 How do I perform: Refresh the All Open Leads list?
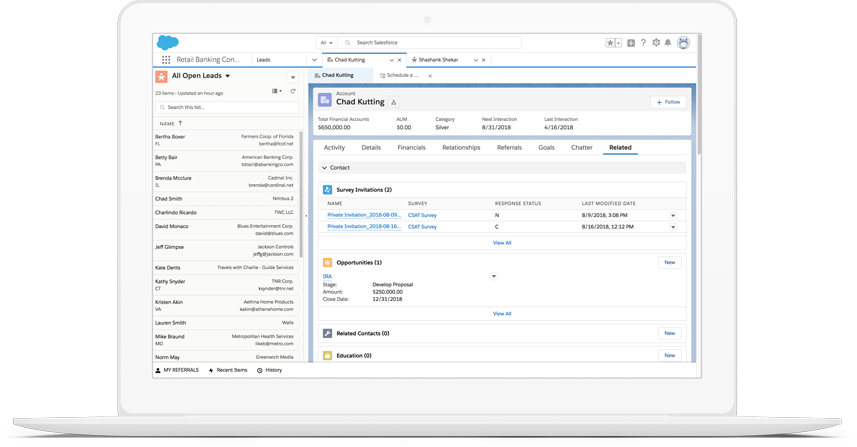pyautogui.click(x=293, y=91)
